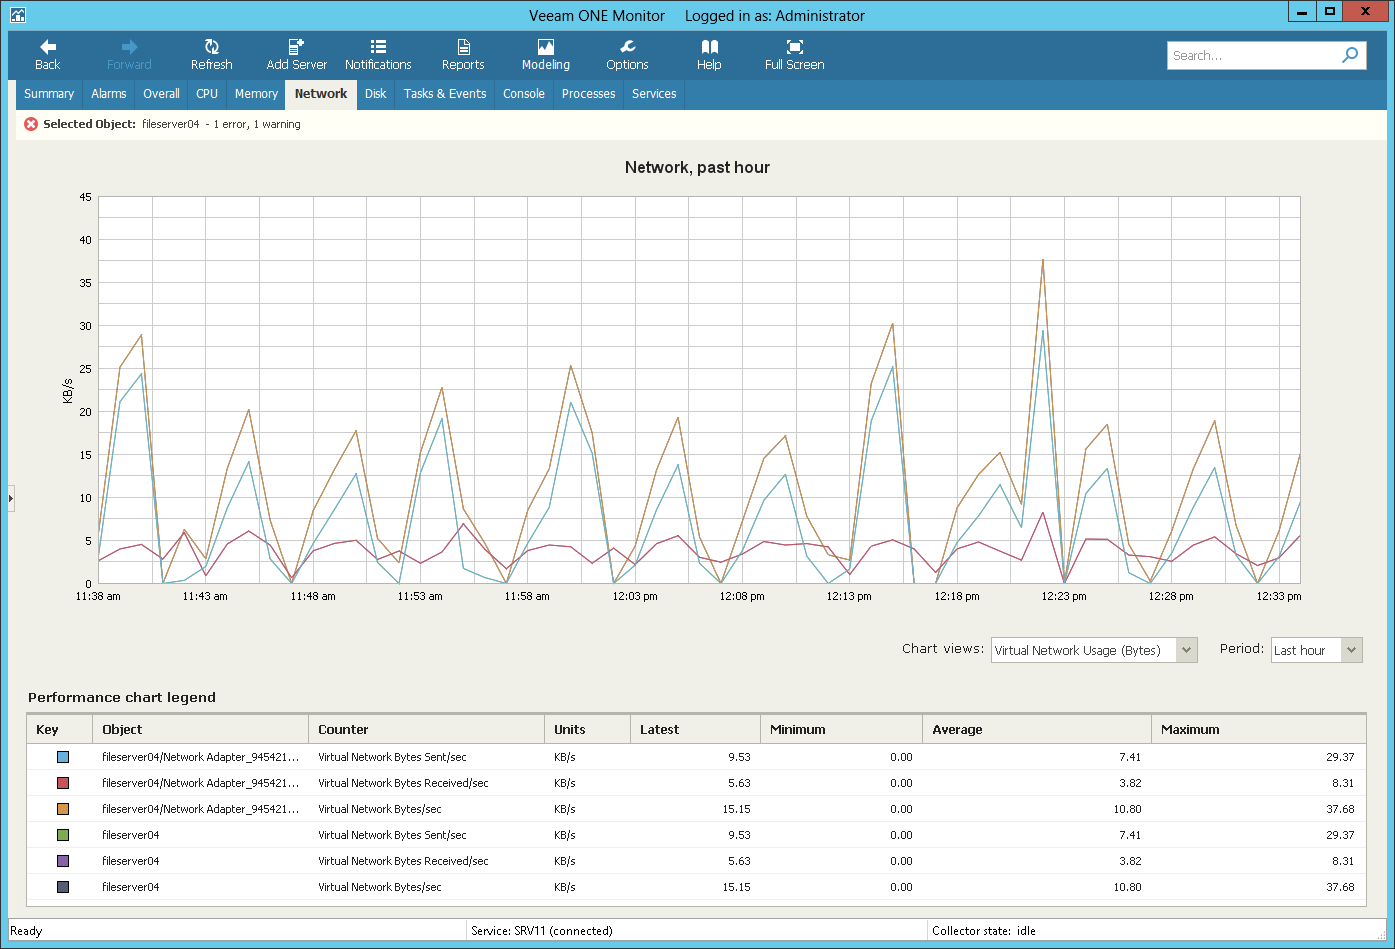Click the orange adapter Bytes/sec swatch

tap(63, 809)
